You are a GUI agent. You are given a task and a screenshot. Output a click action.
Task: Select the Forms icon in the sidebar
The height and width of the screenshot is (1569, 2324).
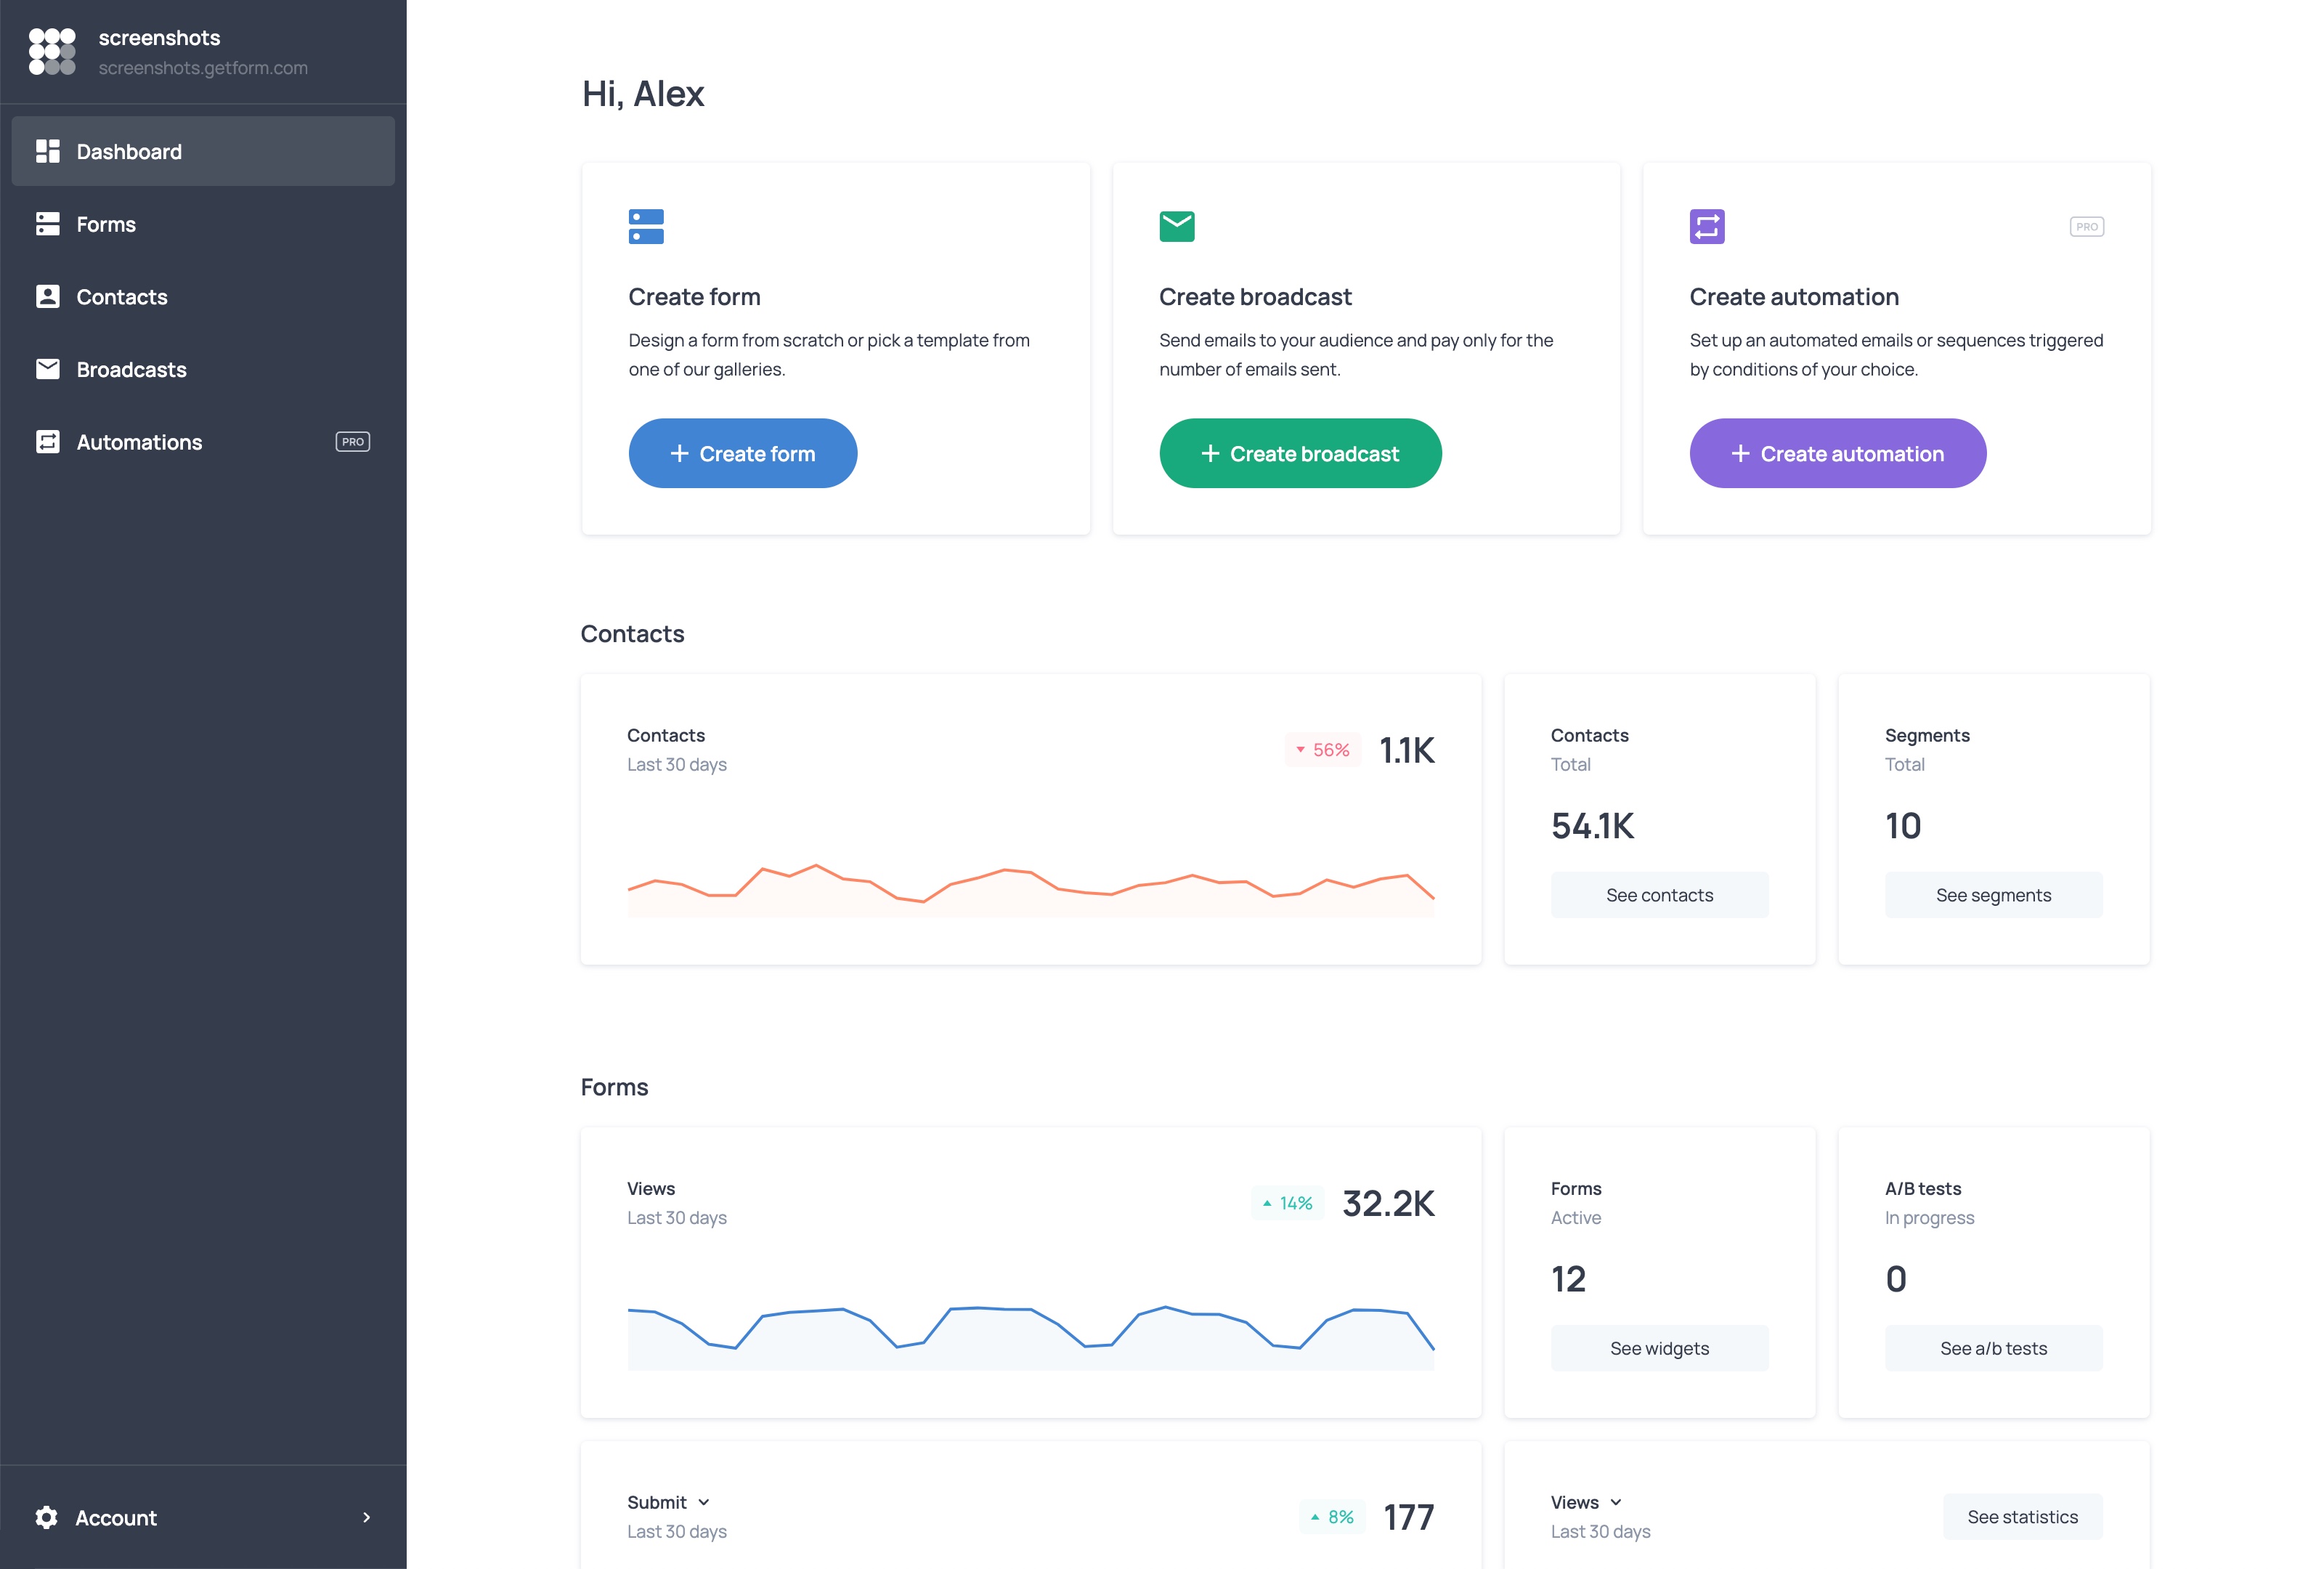click(x=48, y=224)
